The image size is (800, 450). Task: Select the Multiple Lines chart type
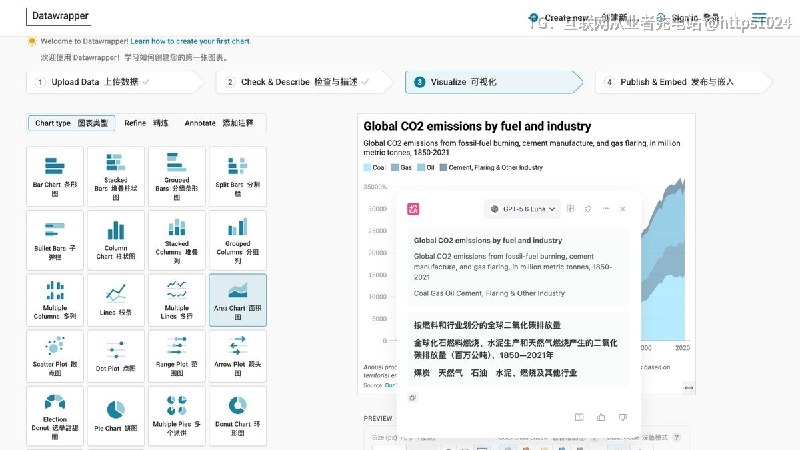click(x=177, y=300)
